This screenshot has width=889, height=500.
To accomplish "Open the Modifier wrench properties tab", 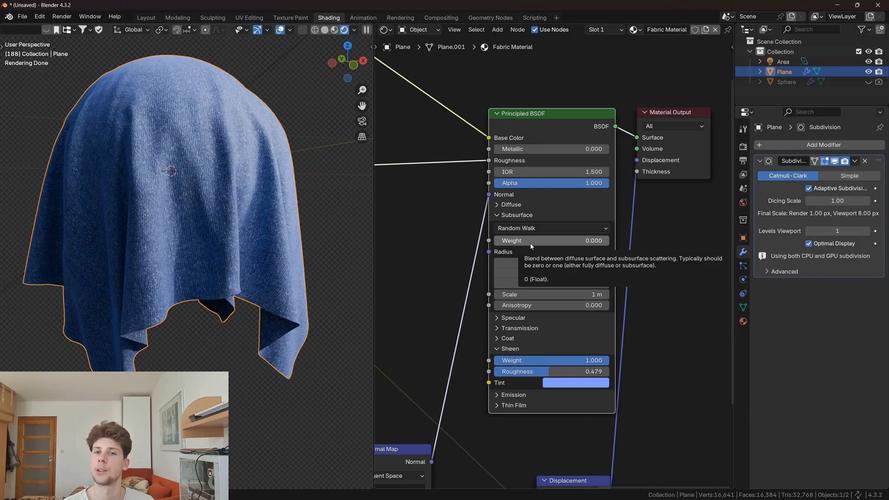I will click(x=743, y=252).
